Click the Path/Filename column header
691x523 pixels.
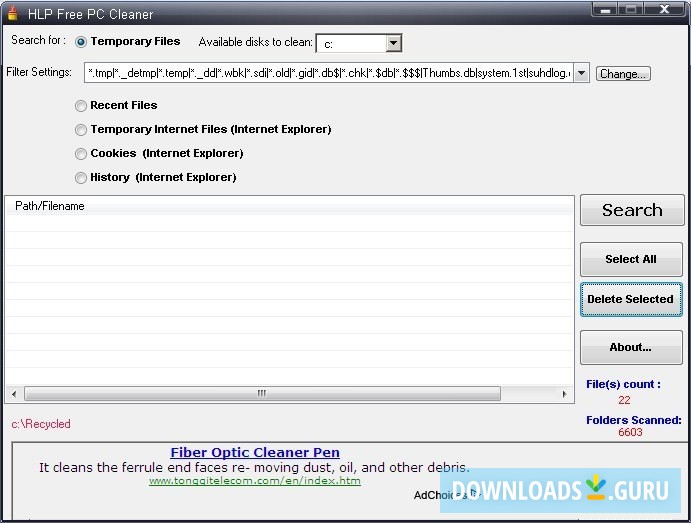289,206
